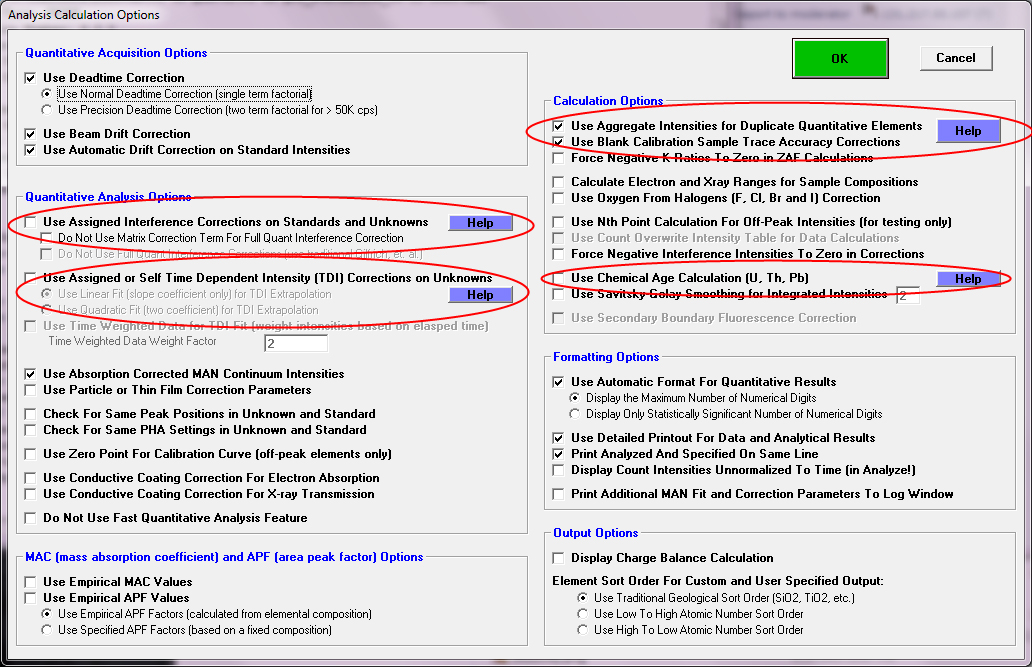Open Help for Chemical Age Calculation
Screen dimensions: 1032x667
click(x=967, y=279)
